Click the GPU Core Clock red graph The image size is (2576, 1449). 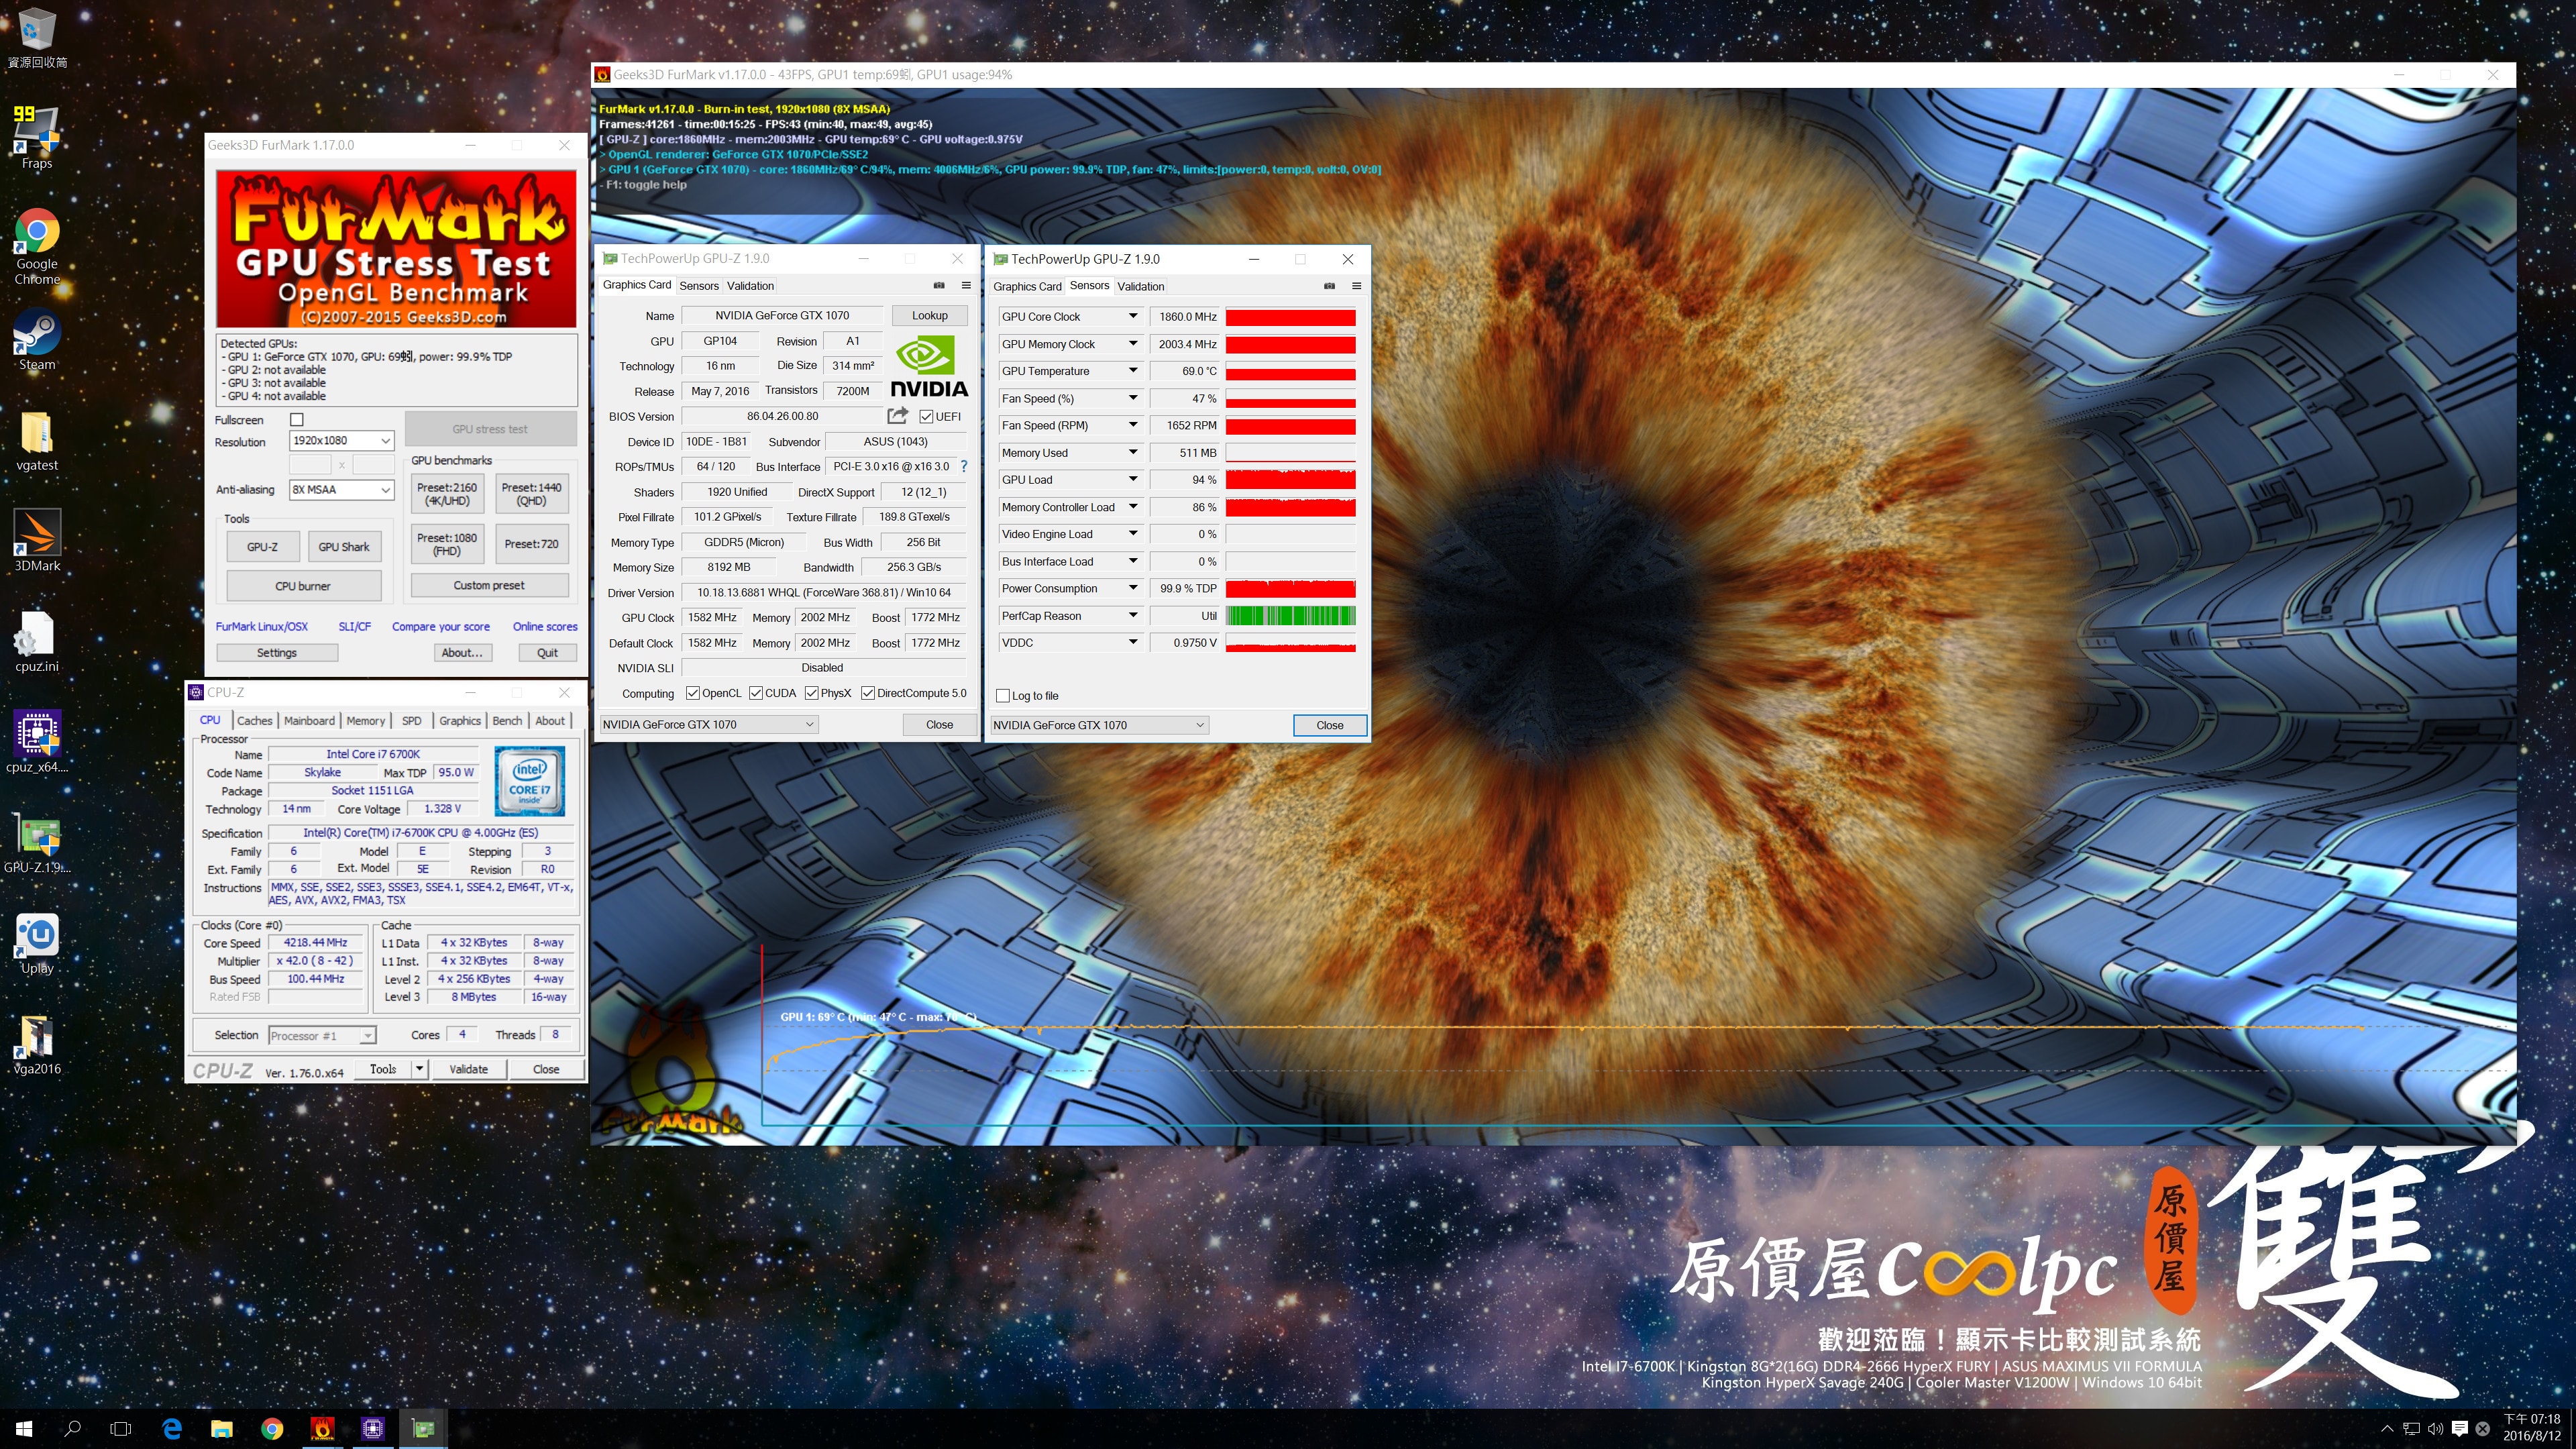pyautogui.click(x=1290, y=317)
